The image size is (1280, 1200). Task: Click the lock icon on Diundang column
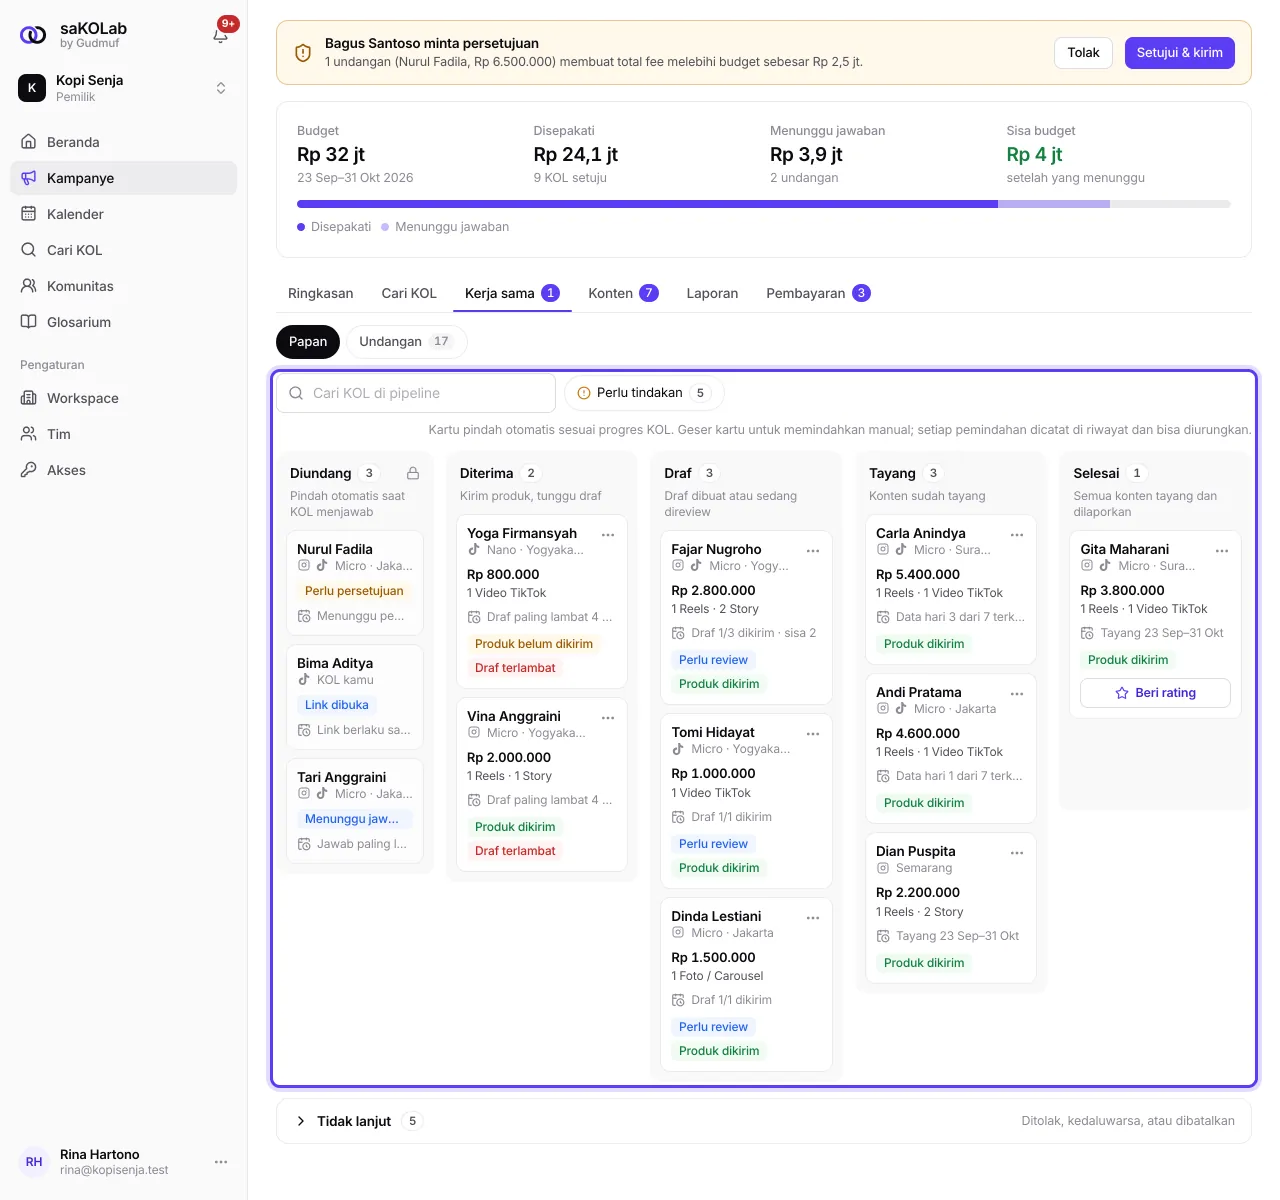[x=413, y=473]
